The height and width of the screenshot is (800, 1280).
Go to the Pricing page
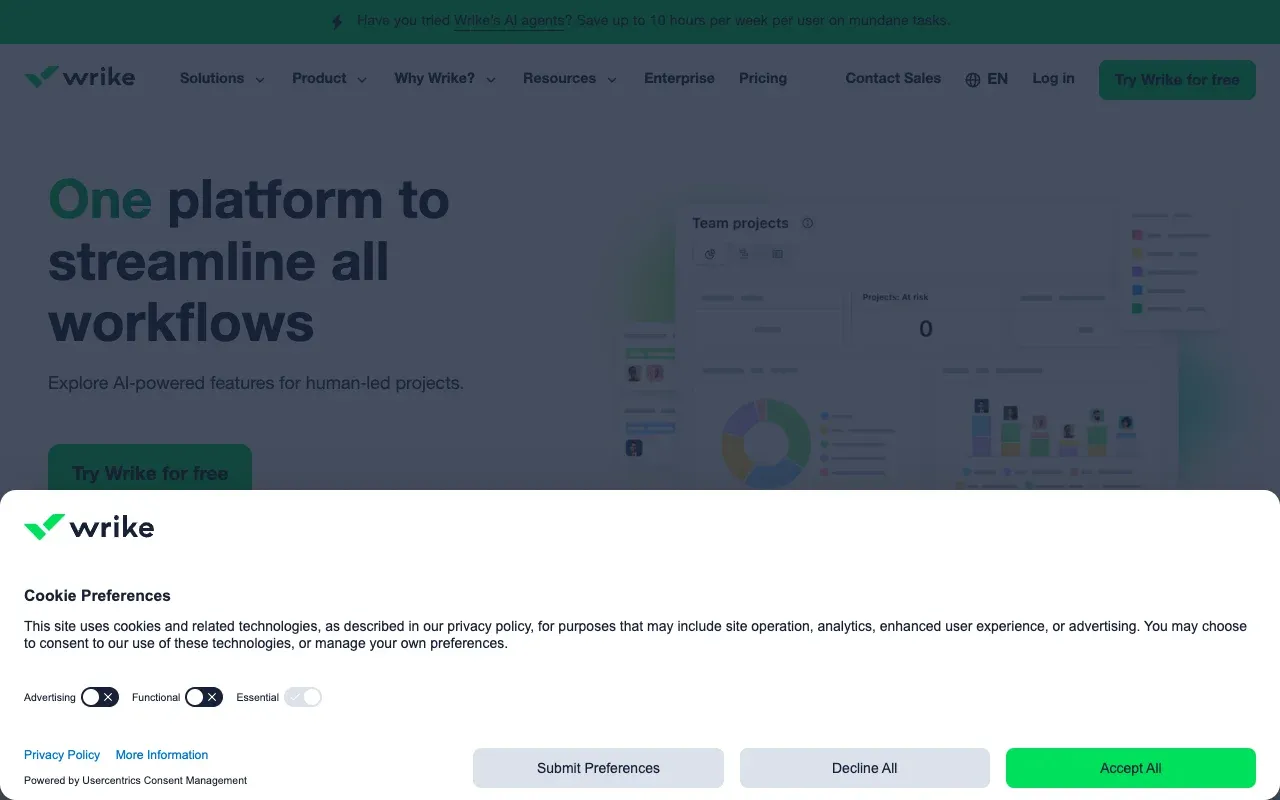pyautogui.click(x=763, y=78)
